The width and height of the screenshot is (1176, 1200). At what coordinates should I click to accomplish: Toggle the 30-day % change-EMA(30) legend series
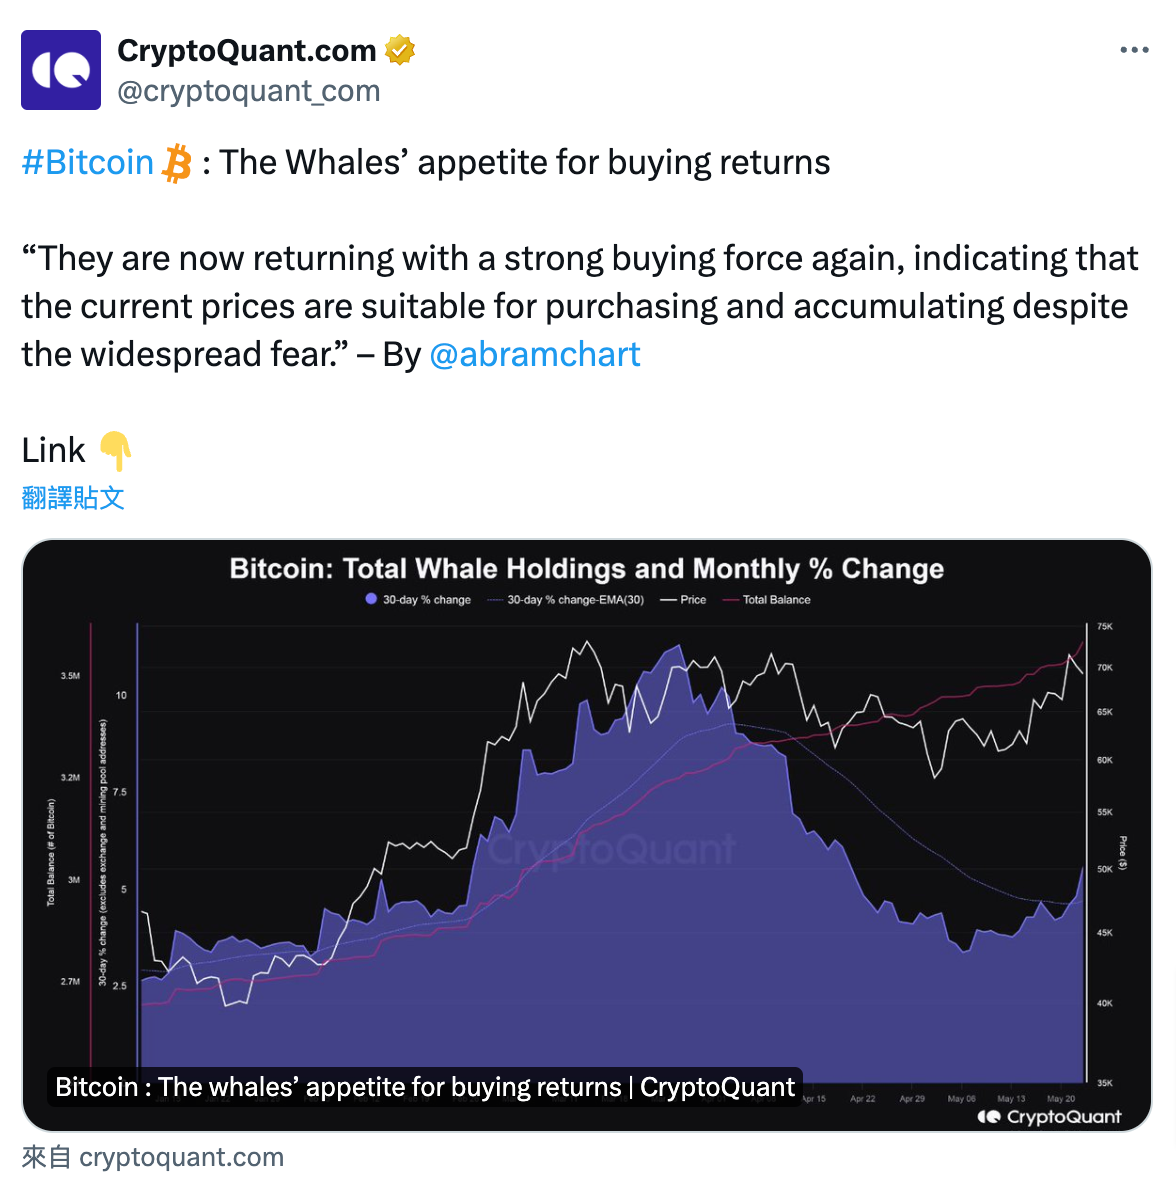[x=566, y=600]
